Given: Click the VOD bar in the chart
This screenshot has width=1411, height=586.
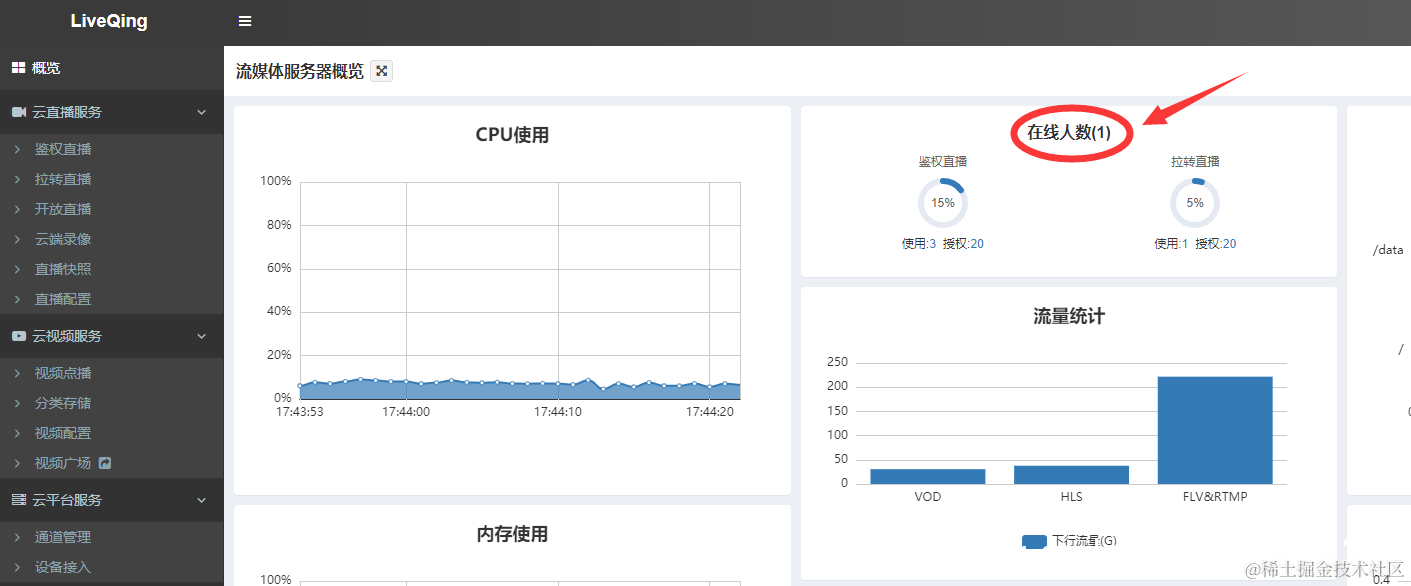Looking at the screenshot, I should coord(928,476).
